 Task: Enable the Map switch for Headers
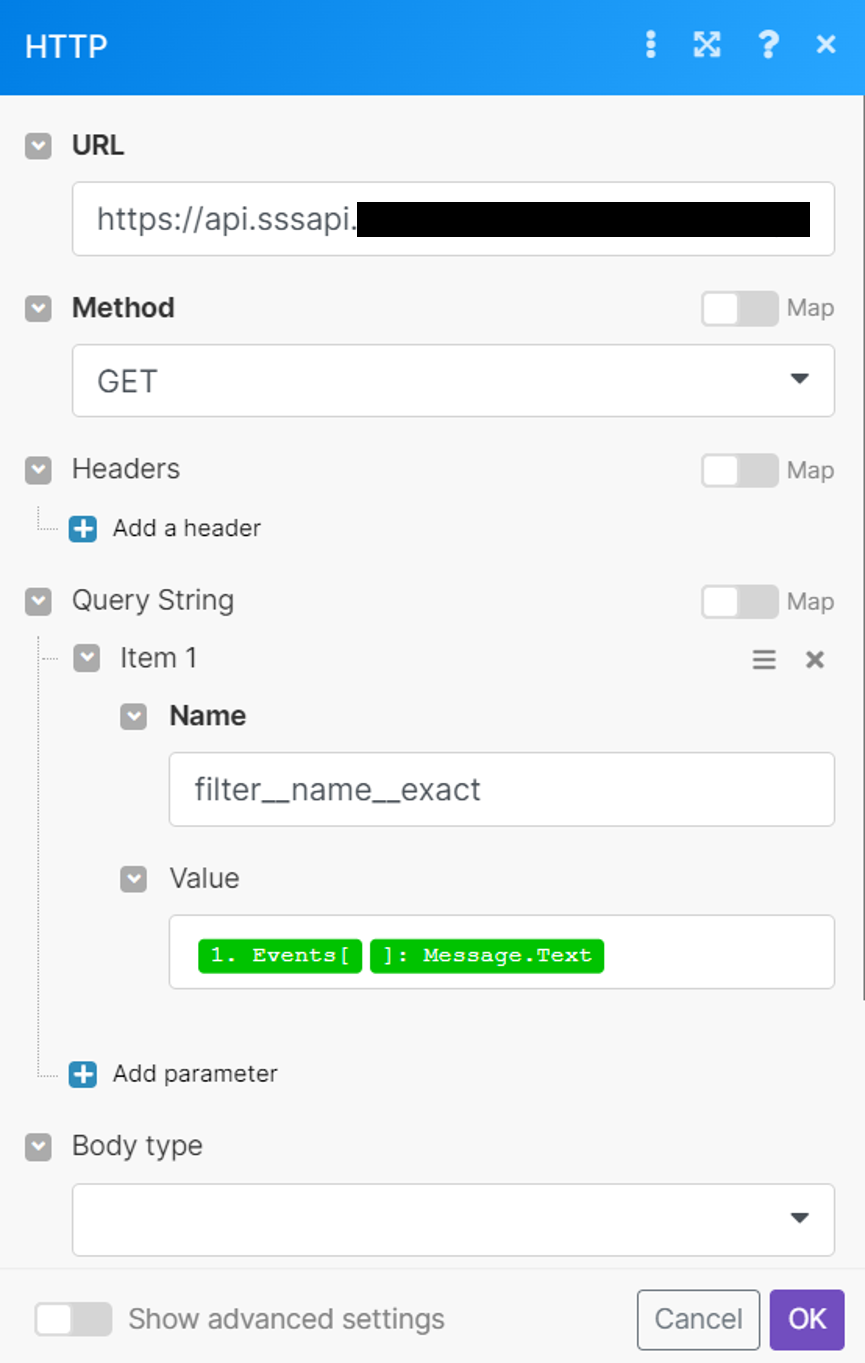739,470
